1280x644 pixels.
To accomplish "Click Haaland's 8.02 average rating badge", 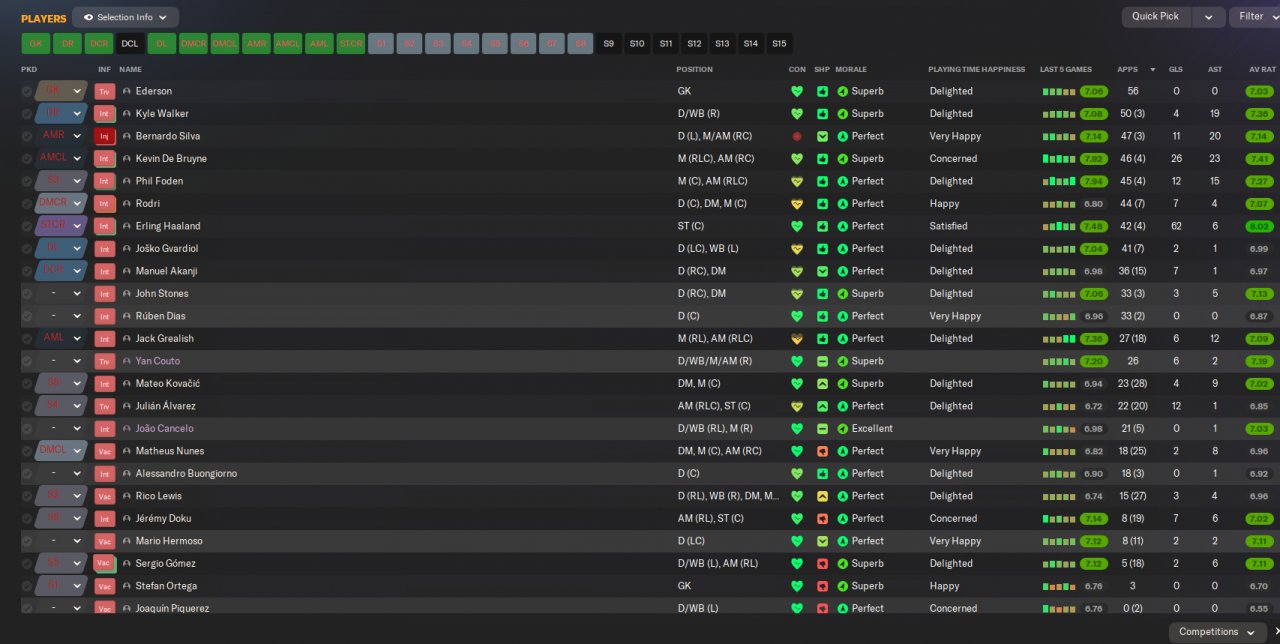I will [x=1259, y=226].
